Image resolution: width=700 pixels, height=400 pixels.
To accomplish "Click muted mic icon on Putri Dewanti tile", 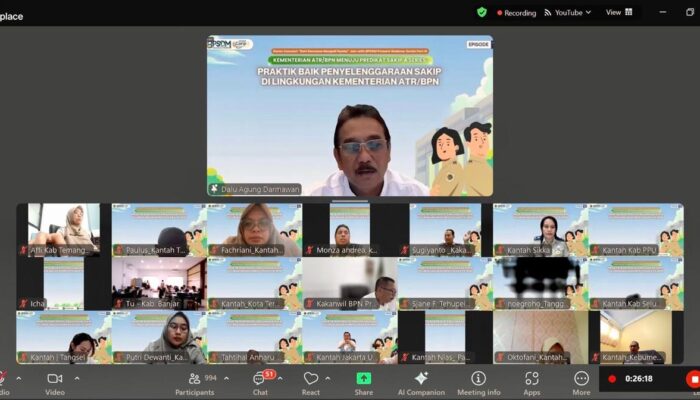I will (119, 358).
